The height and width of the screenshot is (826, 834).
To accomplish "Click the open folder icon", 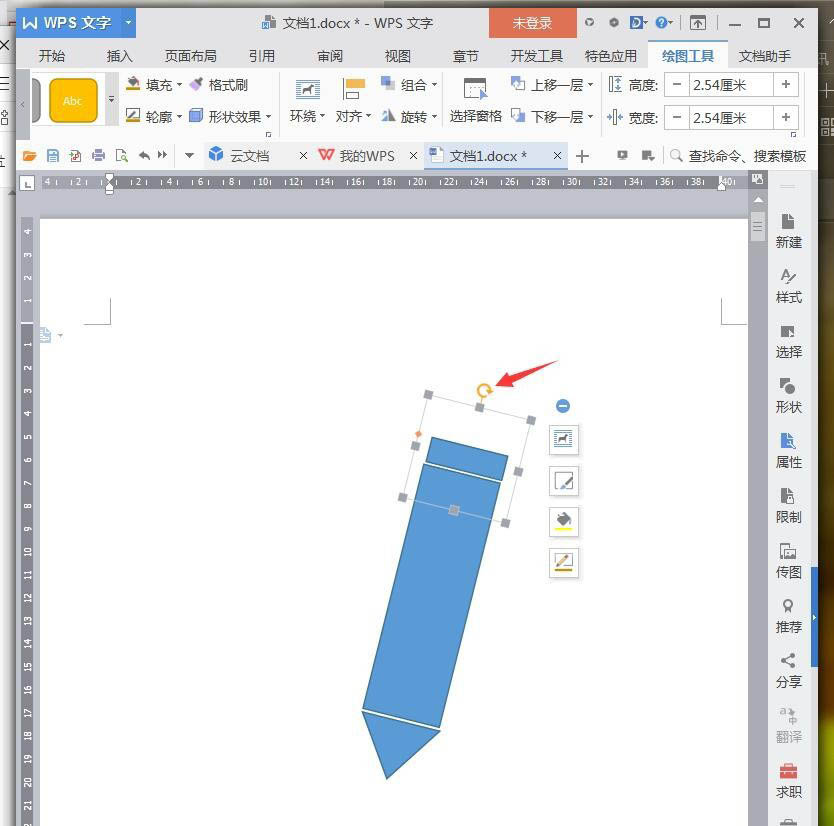I will coord(29,156).
